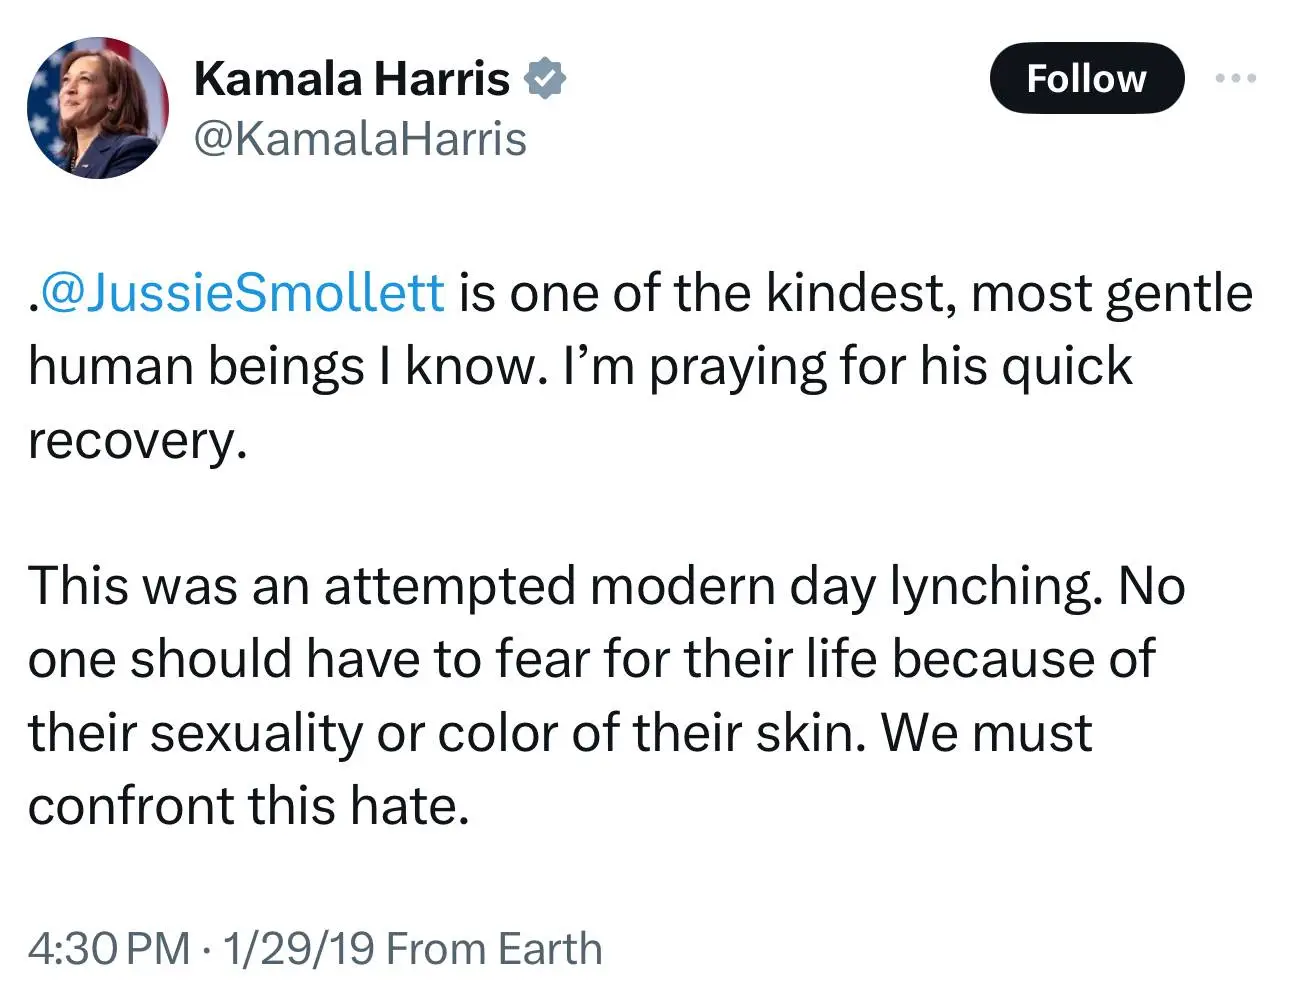Click the 1/29/19 post date
This screenshot has height=996, width=1290.
(x=298, y=948)
